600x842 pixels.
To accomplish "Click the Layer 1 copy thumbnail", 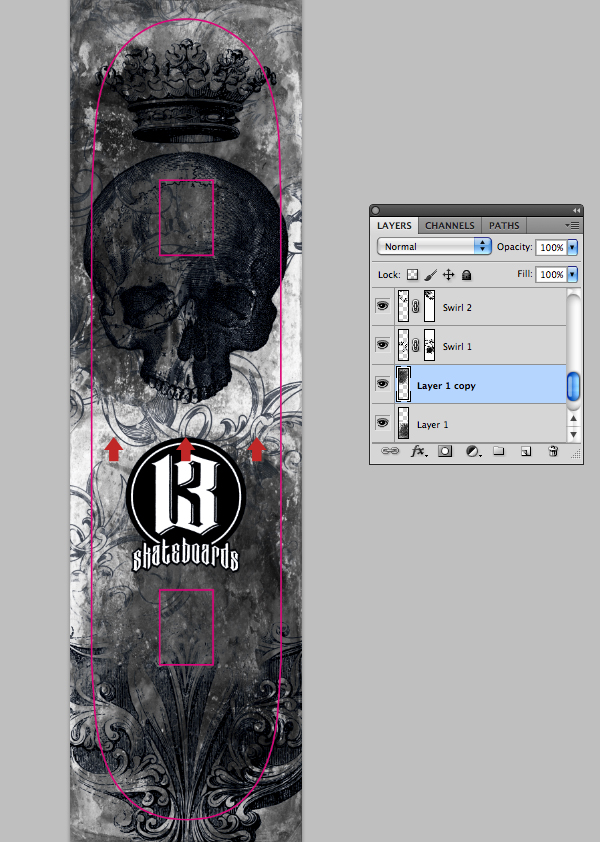I will [403, 384].
